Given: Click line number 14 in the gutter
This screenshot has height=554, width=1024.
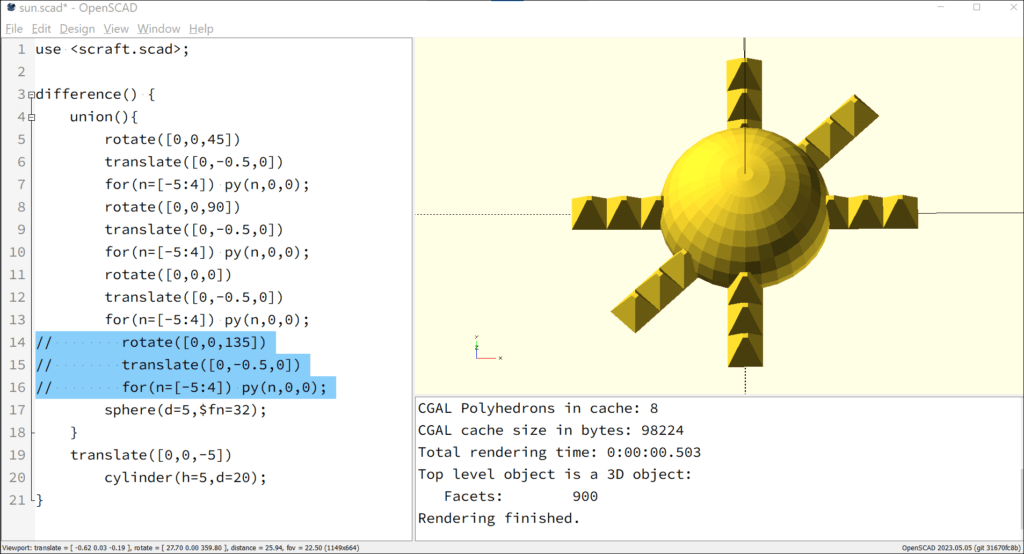Looking at the screenshot, I should (17, 342).
